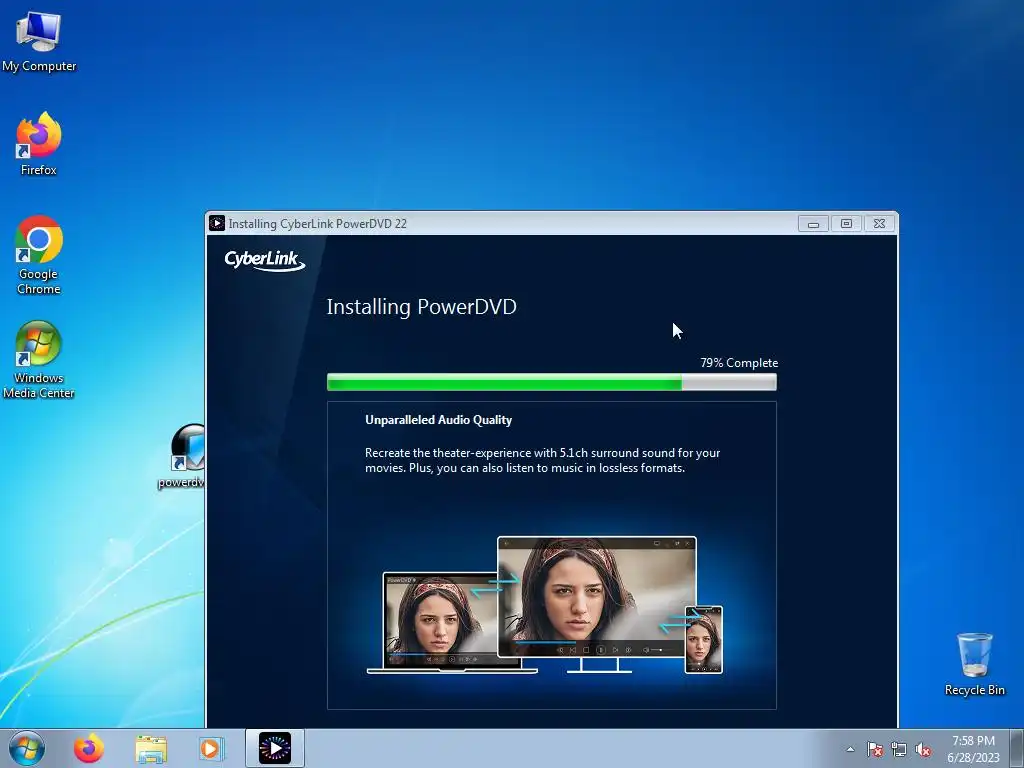Open the clock showing 7:58 PM
Image resolution: width=1024 pixels, height=768 pixels.
point(973,749)
